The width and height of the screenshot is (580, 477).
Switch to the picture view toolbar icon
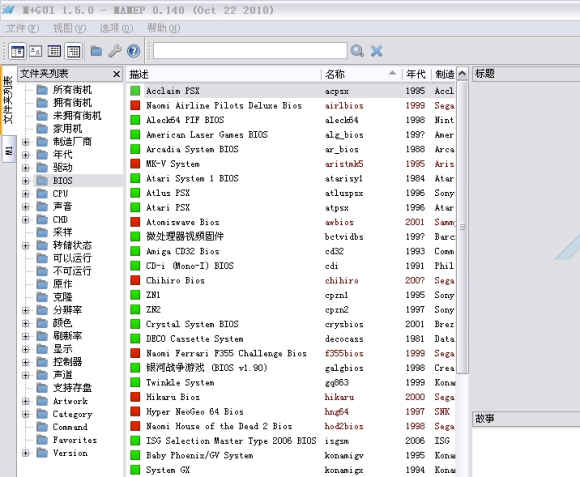36,51
